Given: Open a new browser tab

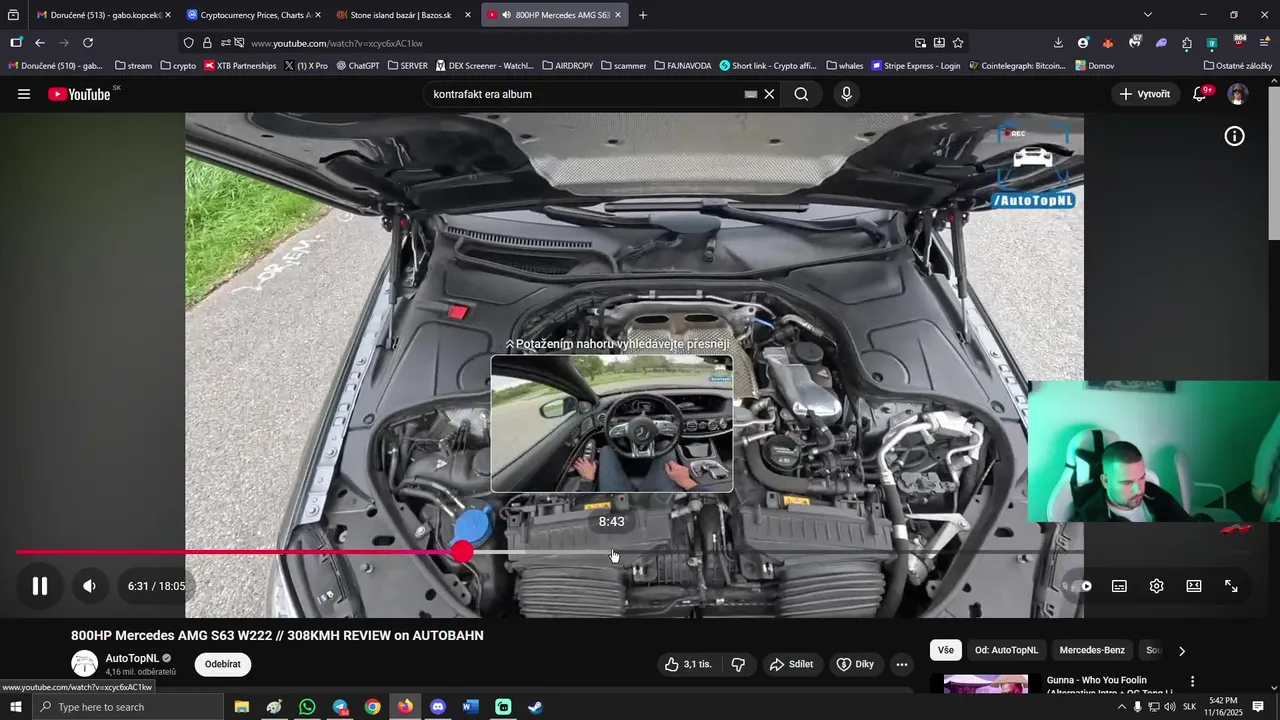Looking at the screenshot, I should point(643,15).
